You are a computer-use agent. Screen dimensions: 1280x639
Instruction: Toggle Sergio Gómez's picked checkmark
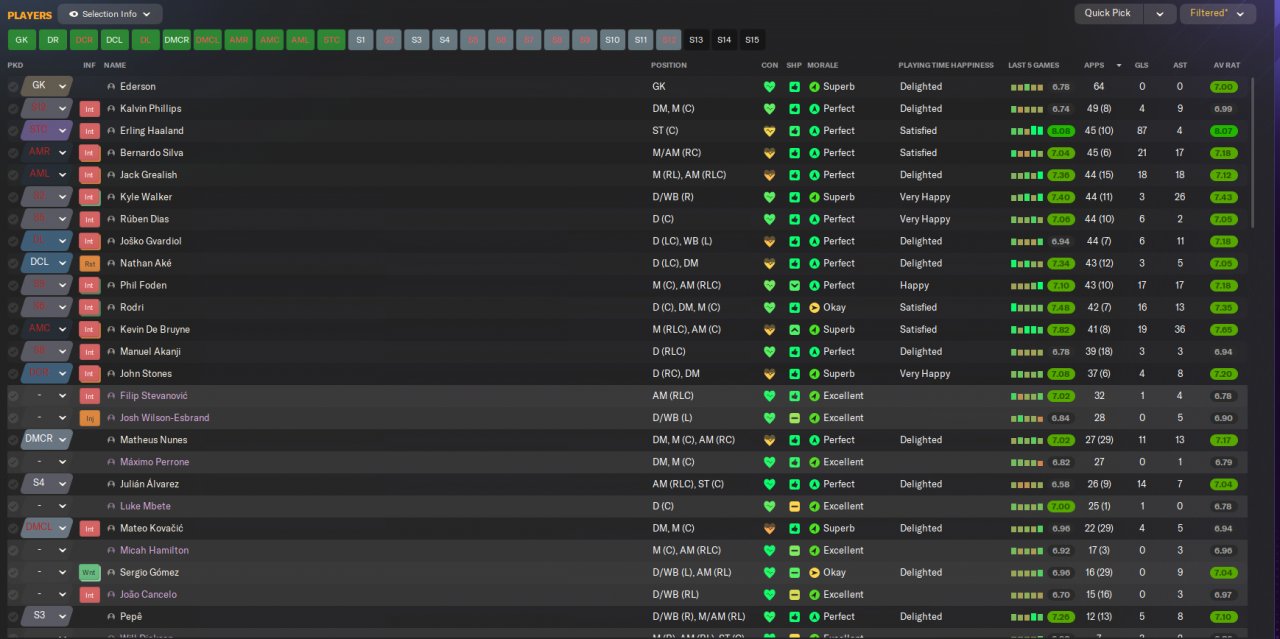(13, 573)
